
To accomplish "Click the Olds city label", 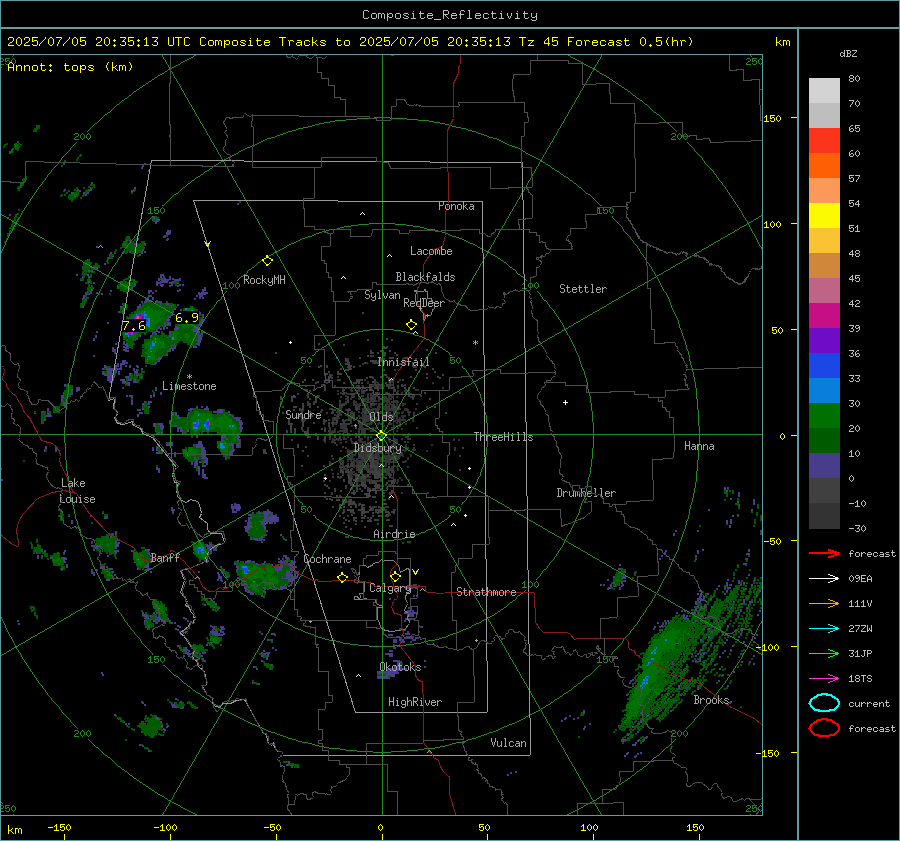I will tap(381, 417).
